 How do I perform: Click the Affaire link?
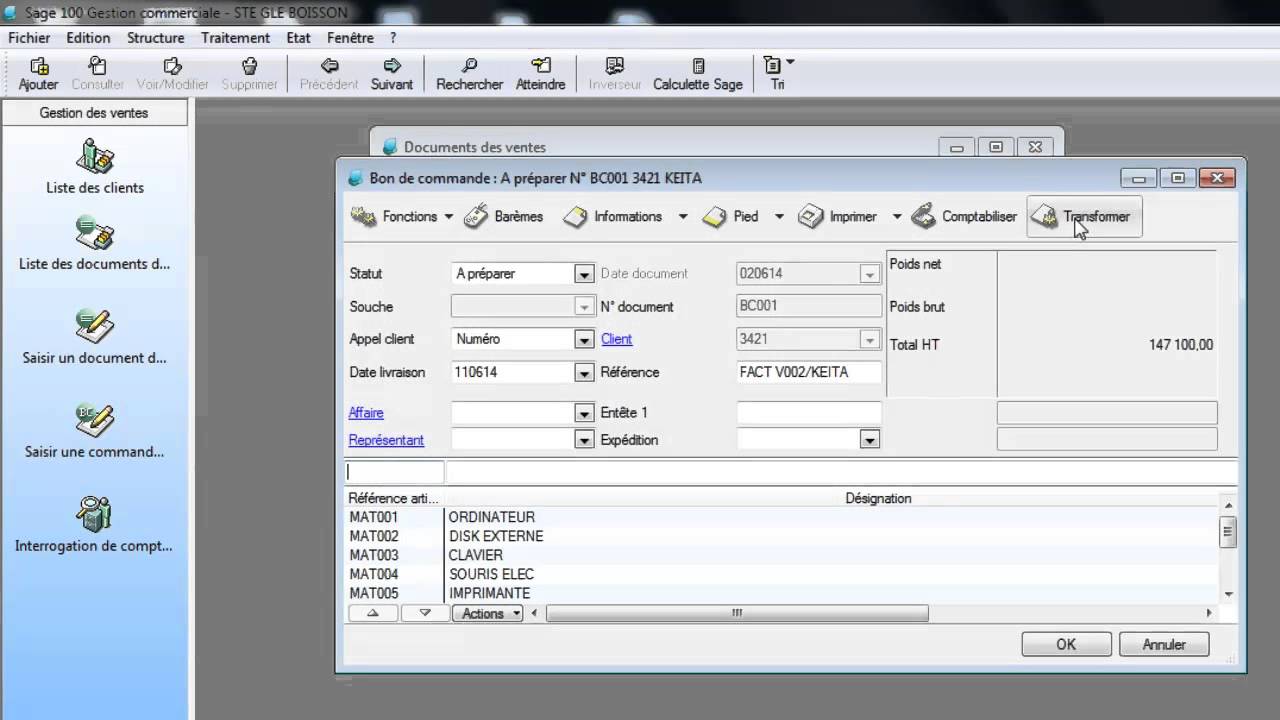click(x=366, y=413)
